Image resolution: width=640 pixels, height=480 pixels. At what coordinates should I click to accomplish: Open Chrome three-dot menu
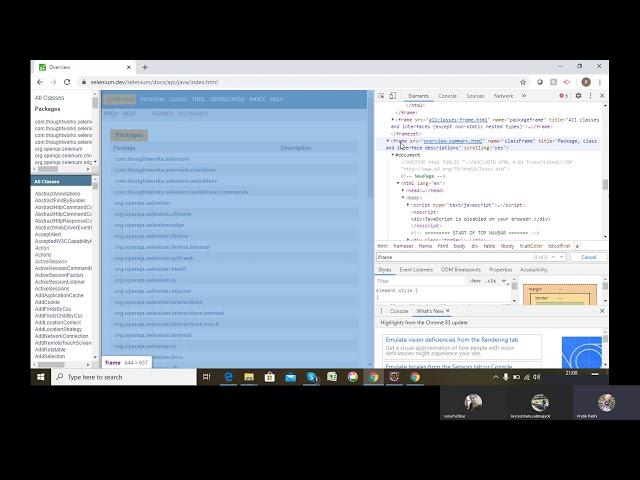click(x=600, y=82)
